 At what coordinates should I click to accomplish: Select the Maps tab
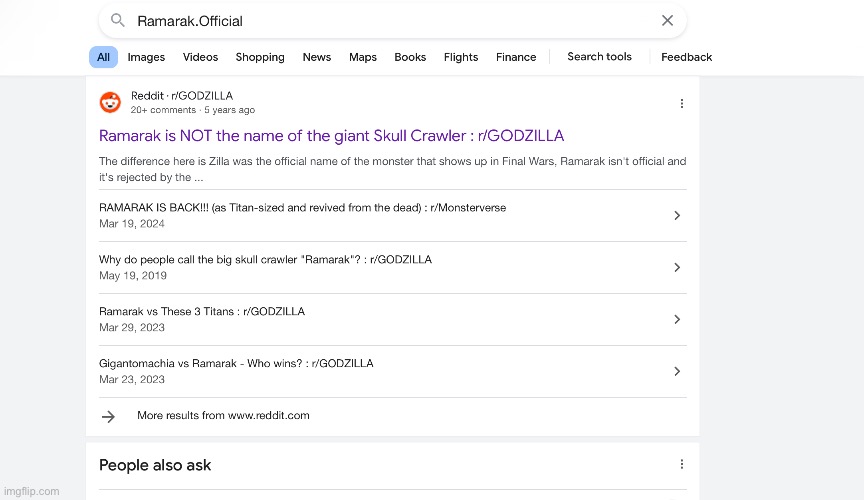363,57
